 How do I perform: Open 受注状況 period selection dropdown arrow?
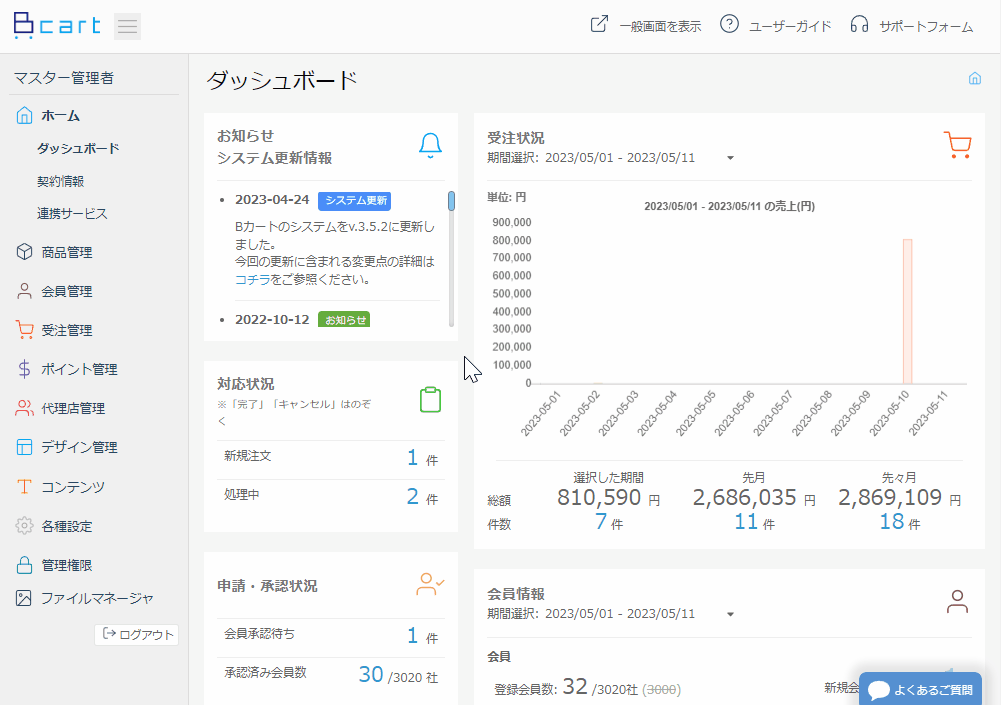[730, 158]
